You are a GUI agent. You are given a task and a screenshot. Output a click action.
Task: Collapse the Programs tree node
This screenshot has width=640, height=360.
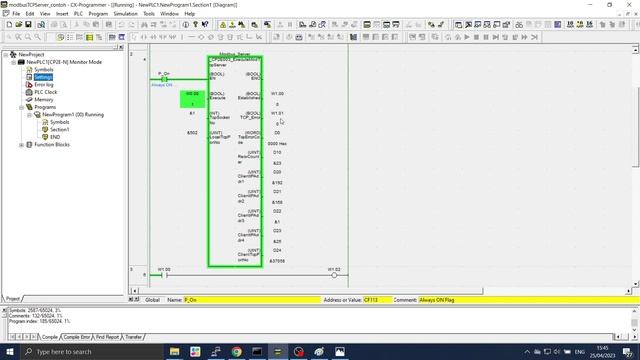tap(21, 107)
